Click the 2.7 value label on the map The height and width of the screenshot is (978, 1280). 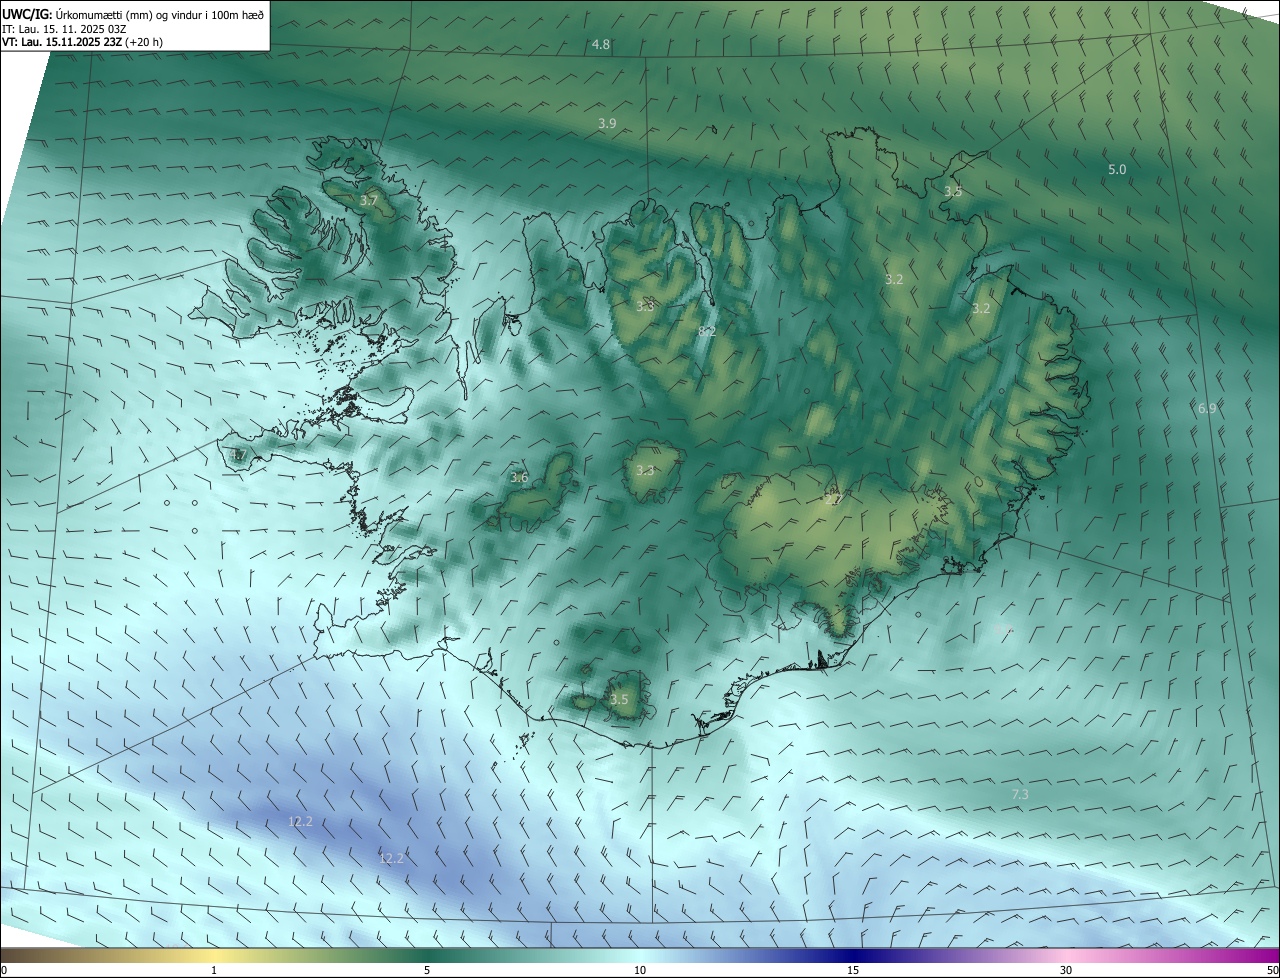click(x=835, y=498)
